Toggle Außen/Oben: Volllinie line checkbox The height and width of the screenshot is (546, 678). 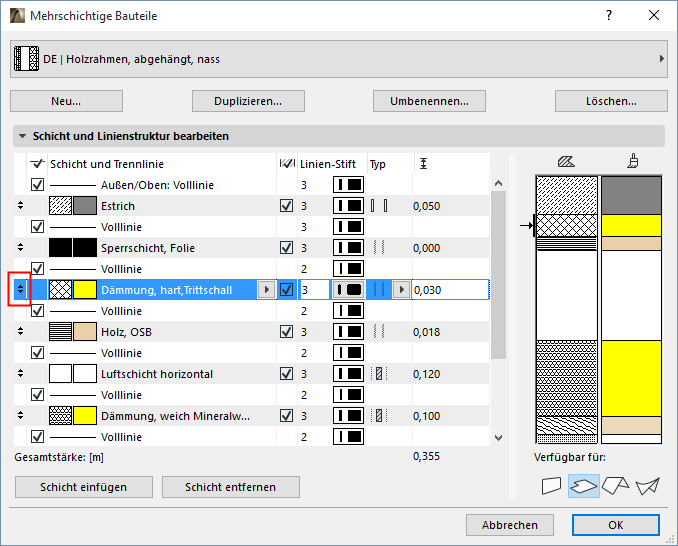point(38,185)
